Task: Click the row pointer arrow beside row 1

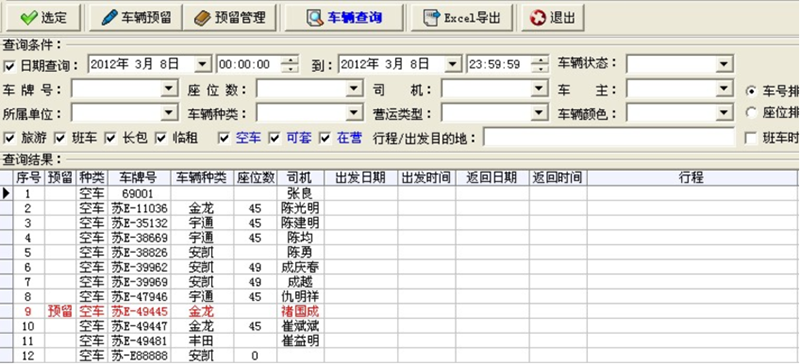Action: [6, 193]
